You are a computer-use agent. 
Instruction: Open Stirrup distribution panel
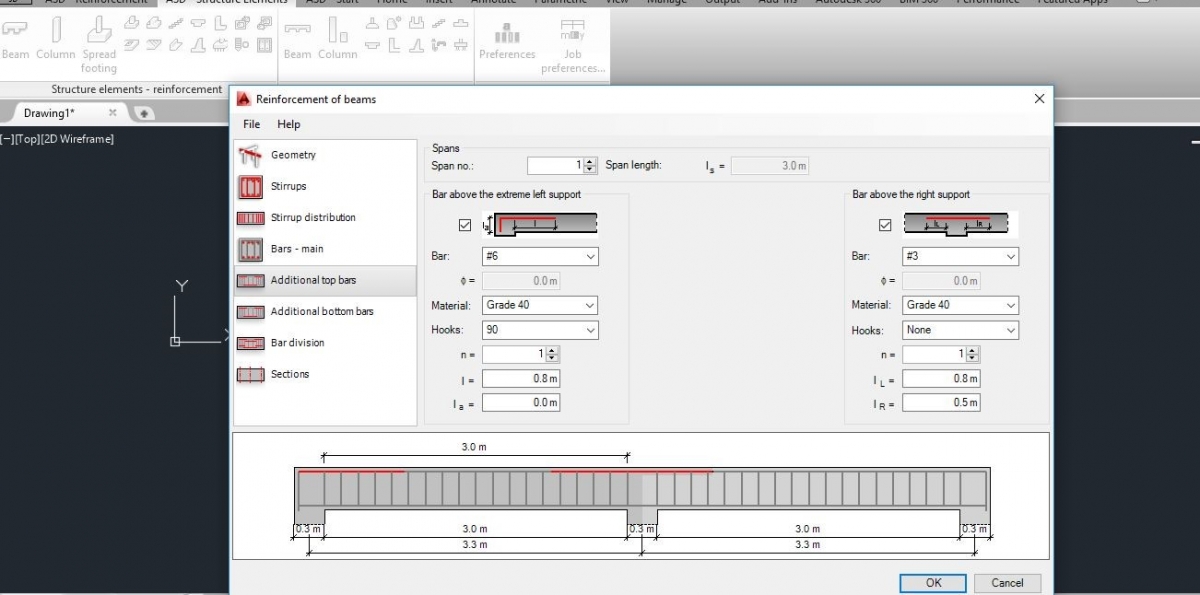[x=250, y=218]
